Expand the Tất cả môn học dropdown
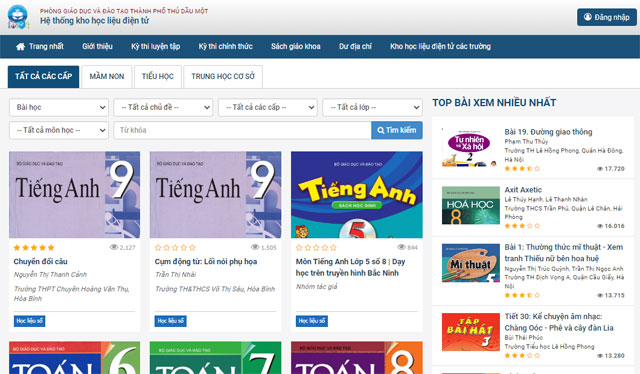This screenshot has width=640, height=374. click(59, 130)
